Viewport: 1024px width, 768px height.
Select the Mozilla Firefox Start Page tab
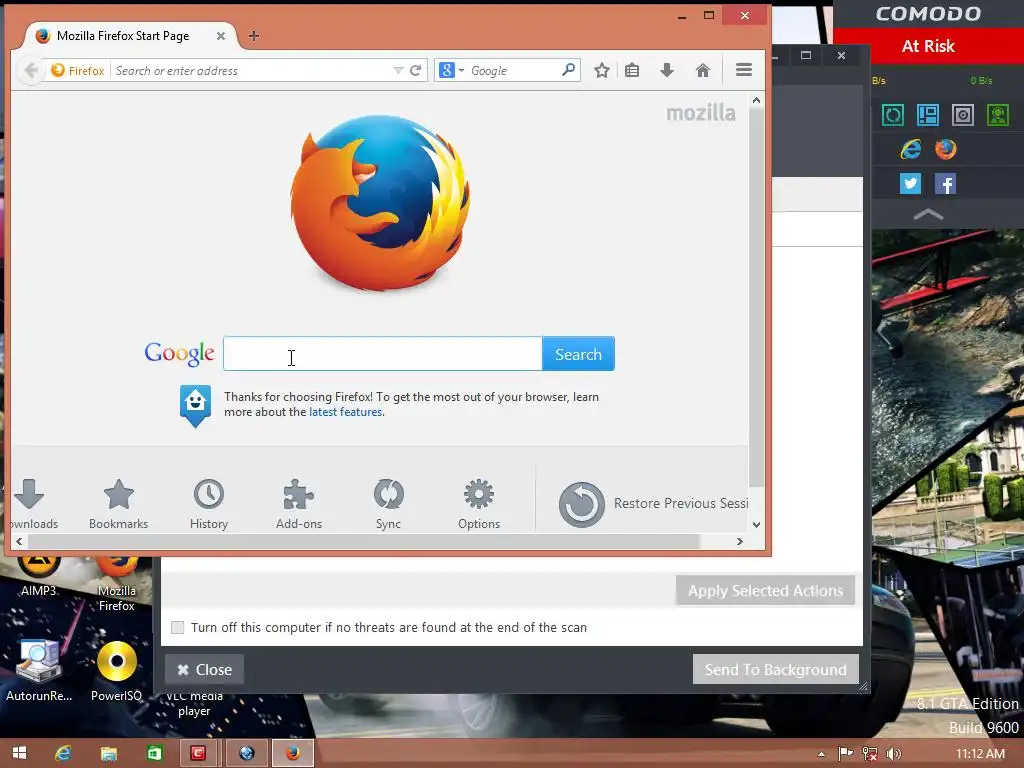click(123, 36)
